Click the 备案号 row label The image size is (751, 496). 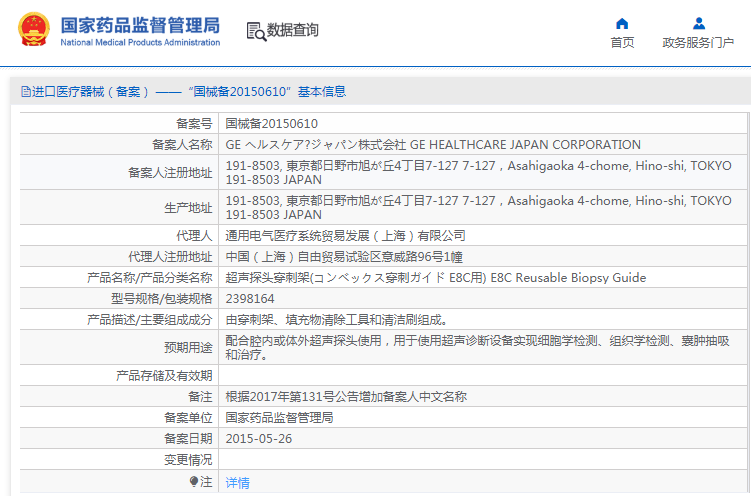[194, 124]
